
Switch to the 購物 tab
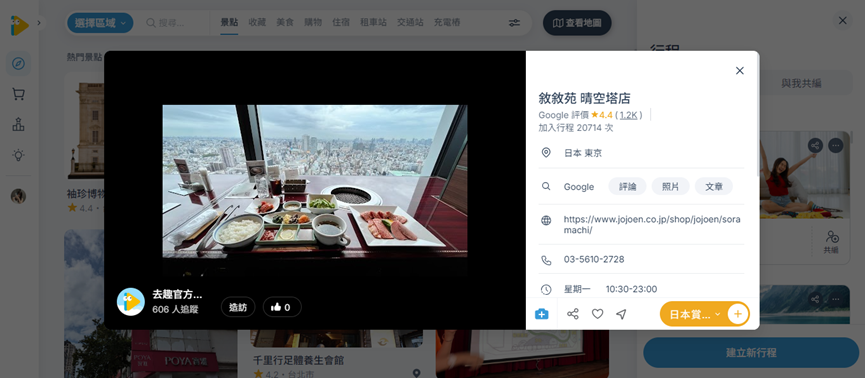pos(313,23)
